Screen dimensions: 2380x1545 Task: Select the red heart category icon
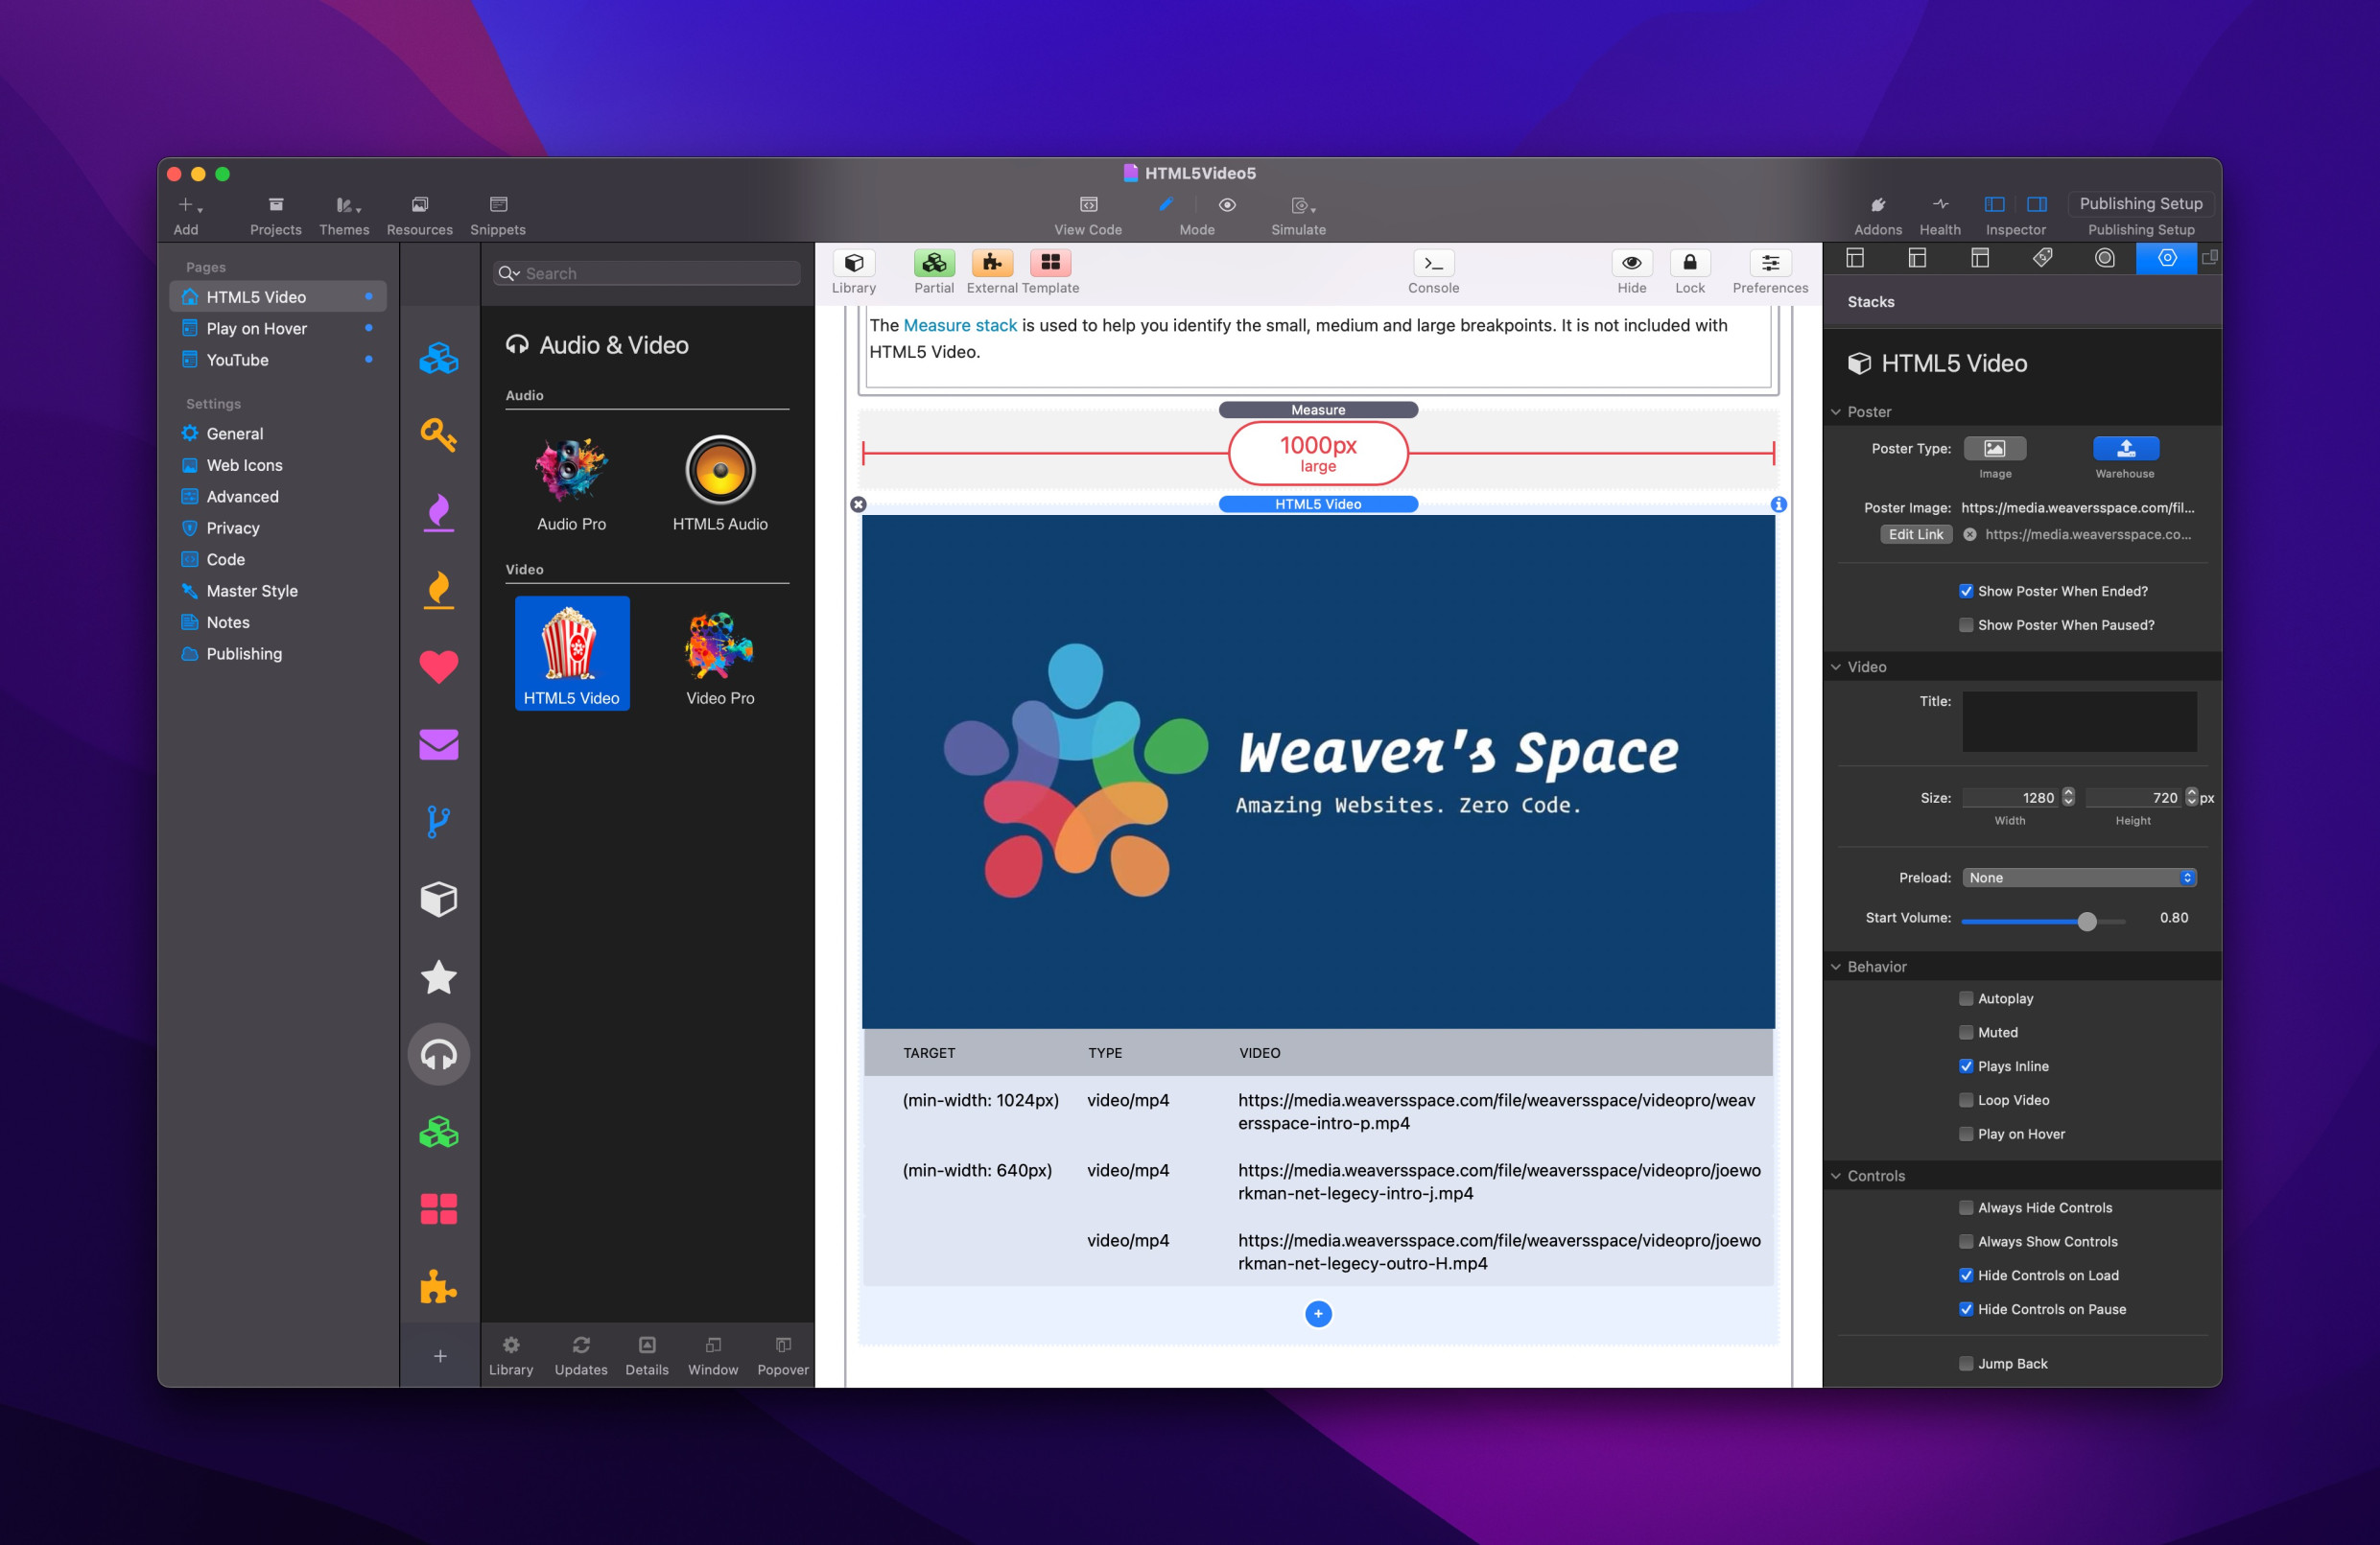(438, 667)
